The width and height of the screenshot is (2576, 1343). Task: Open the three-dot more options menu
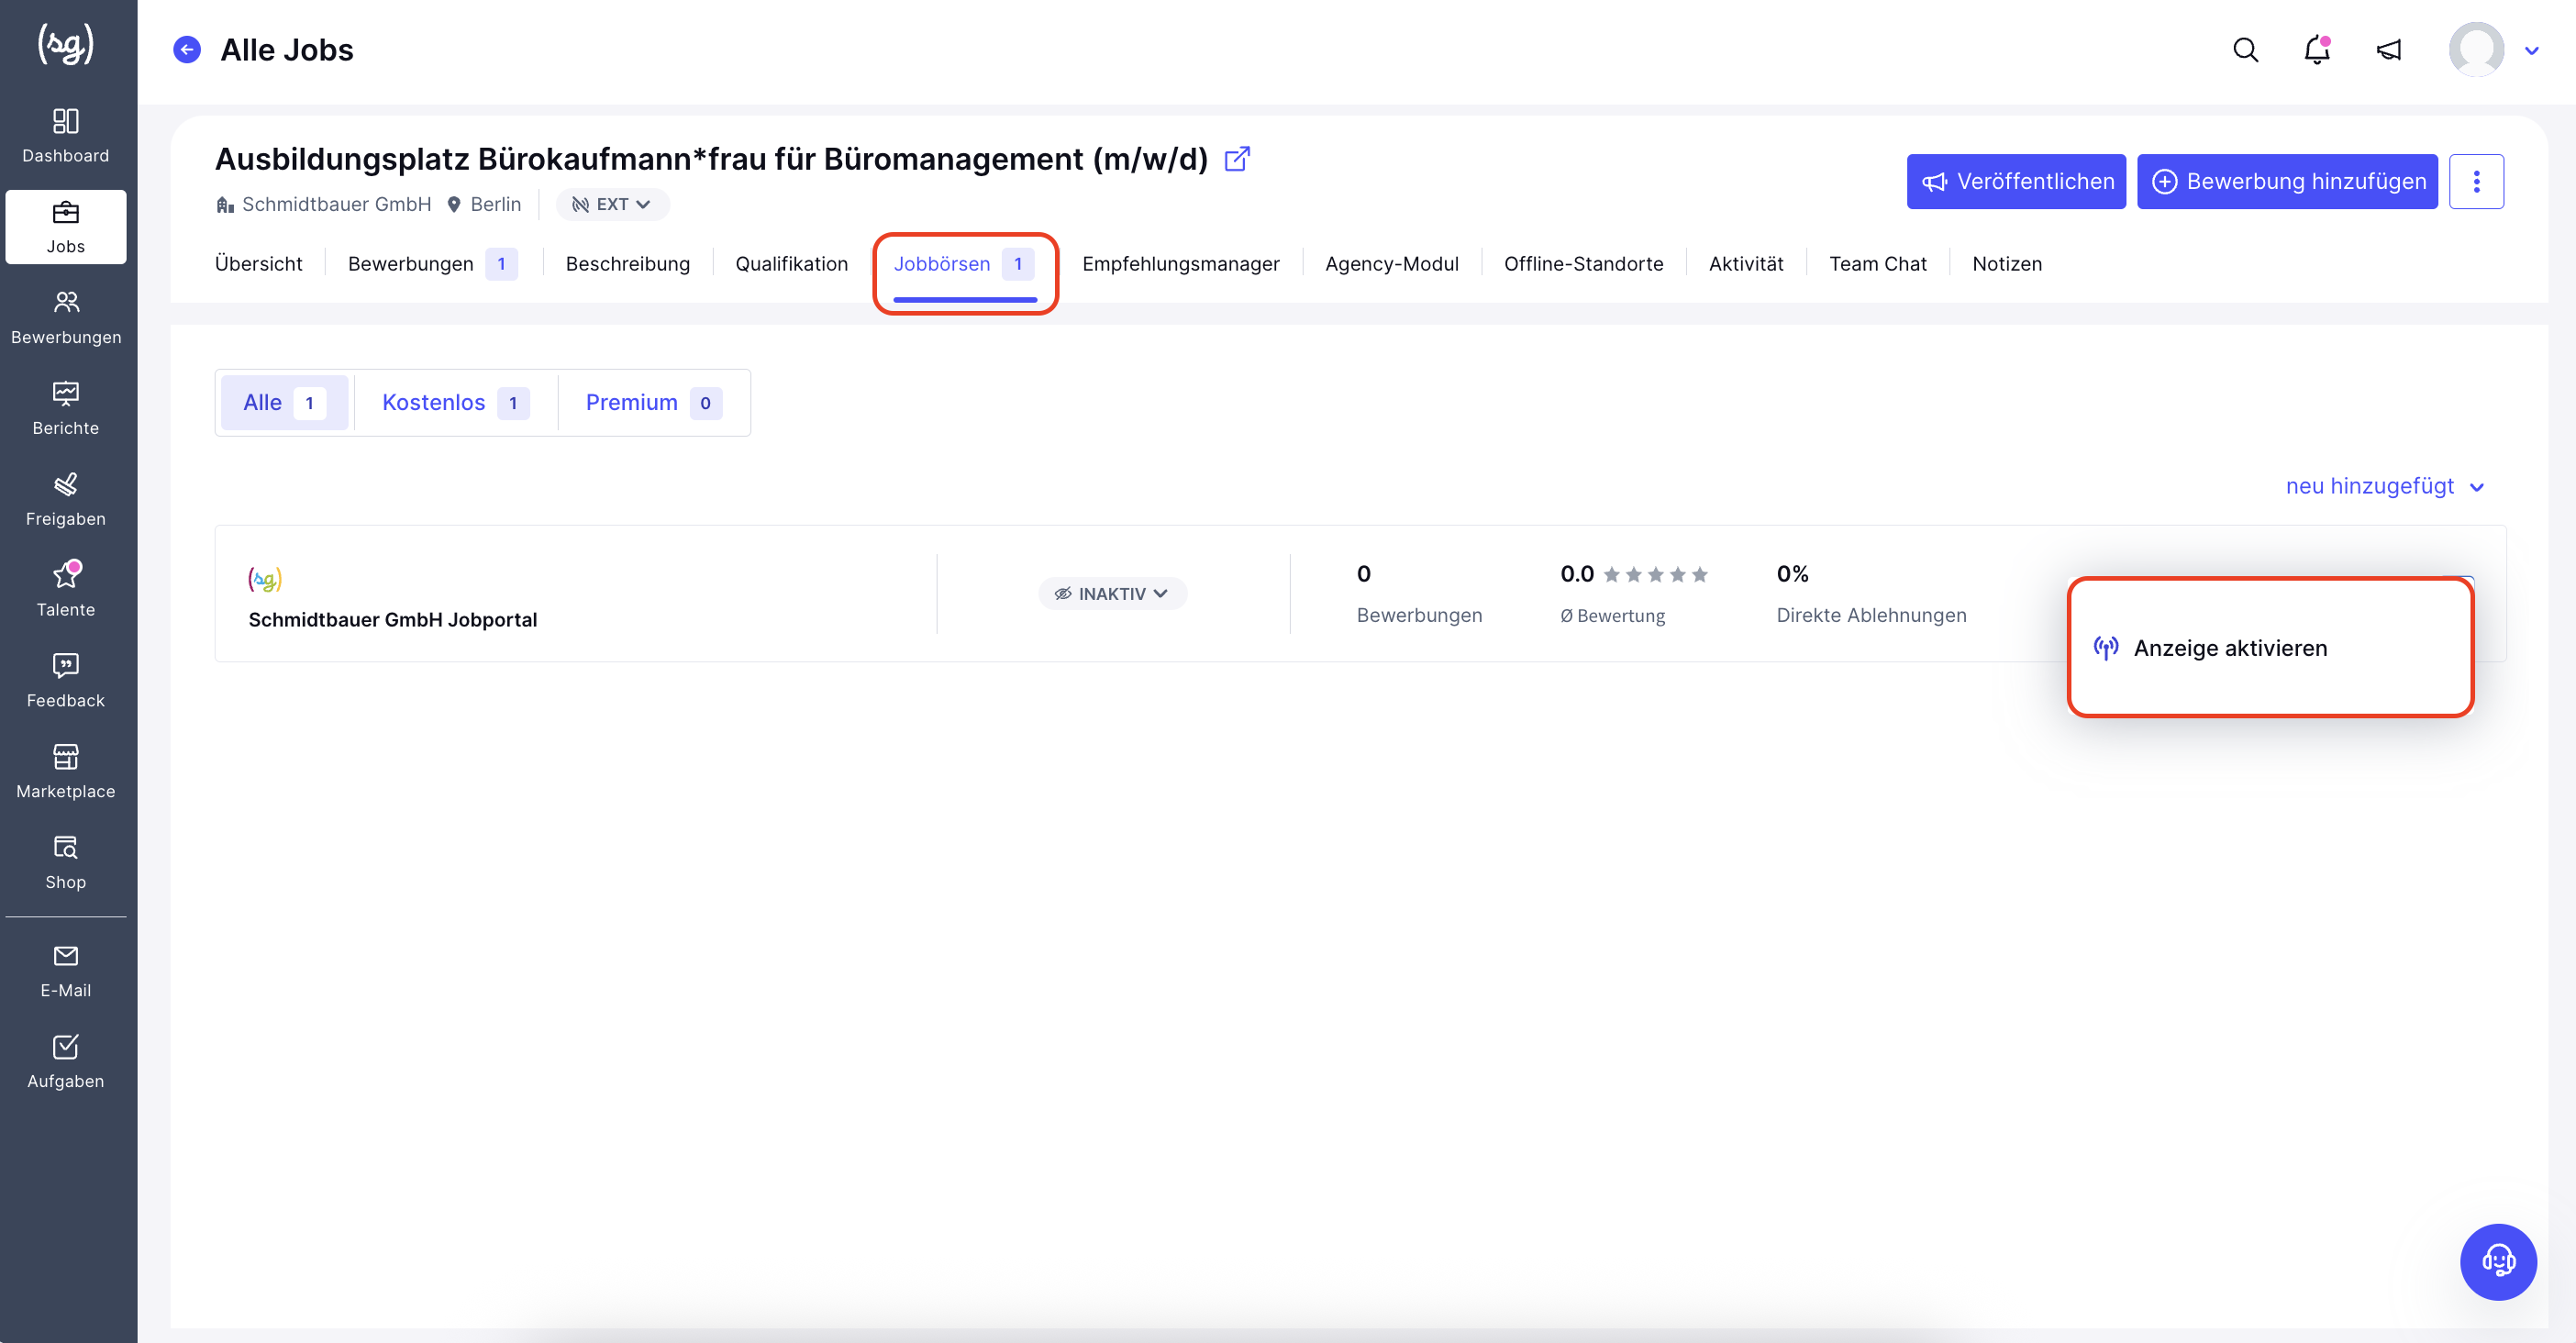click(2476, 182)
